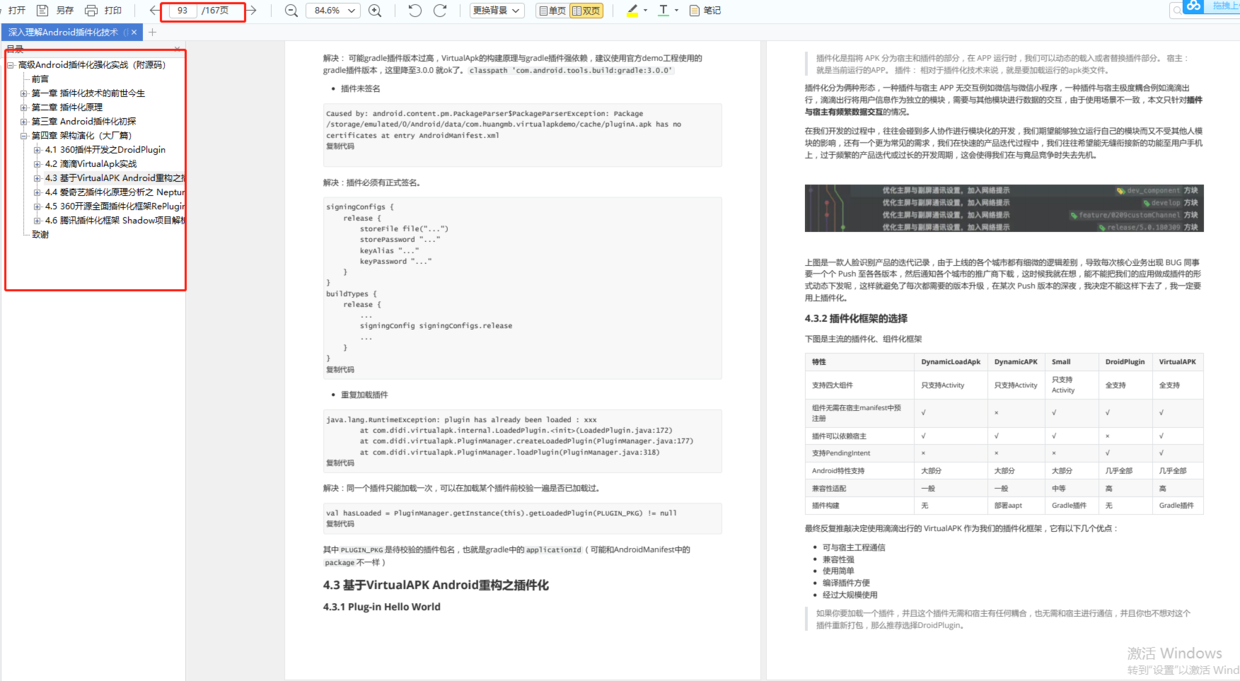Go to next page with right arrow
Image resolution: width=1240 pixels, height=681 pixels.
(250, 10)
